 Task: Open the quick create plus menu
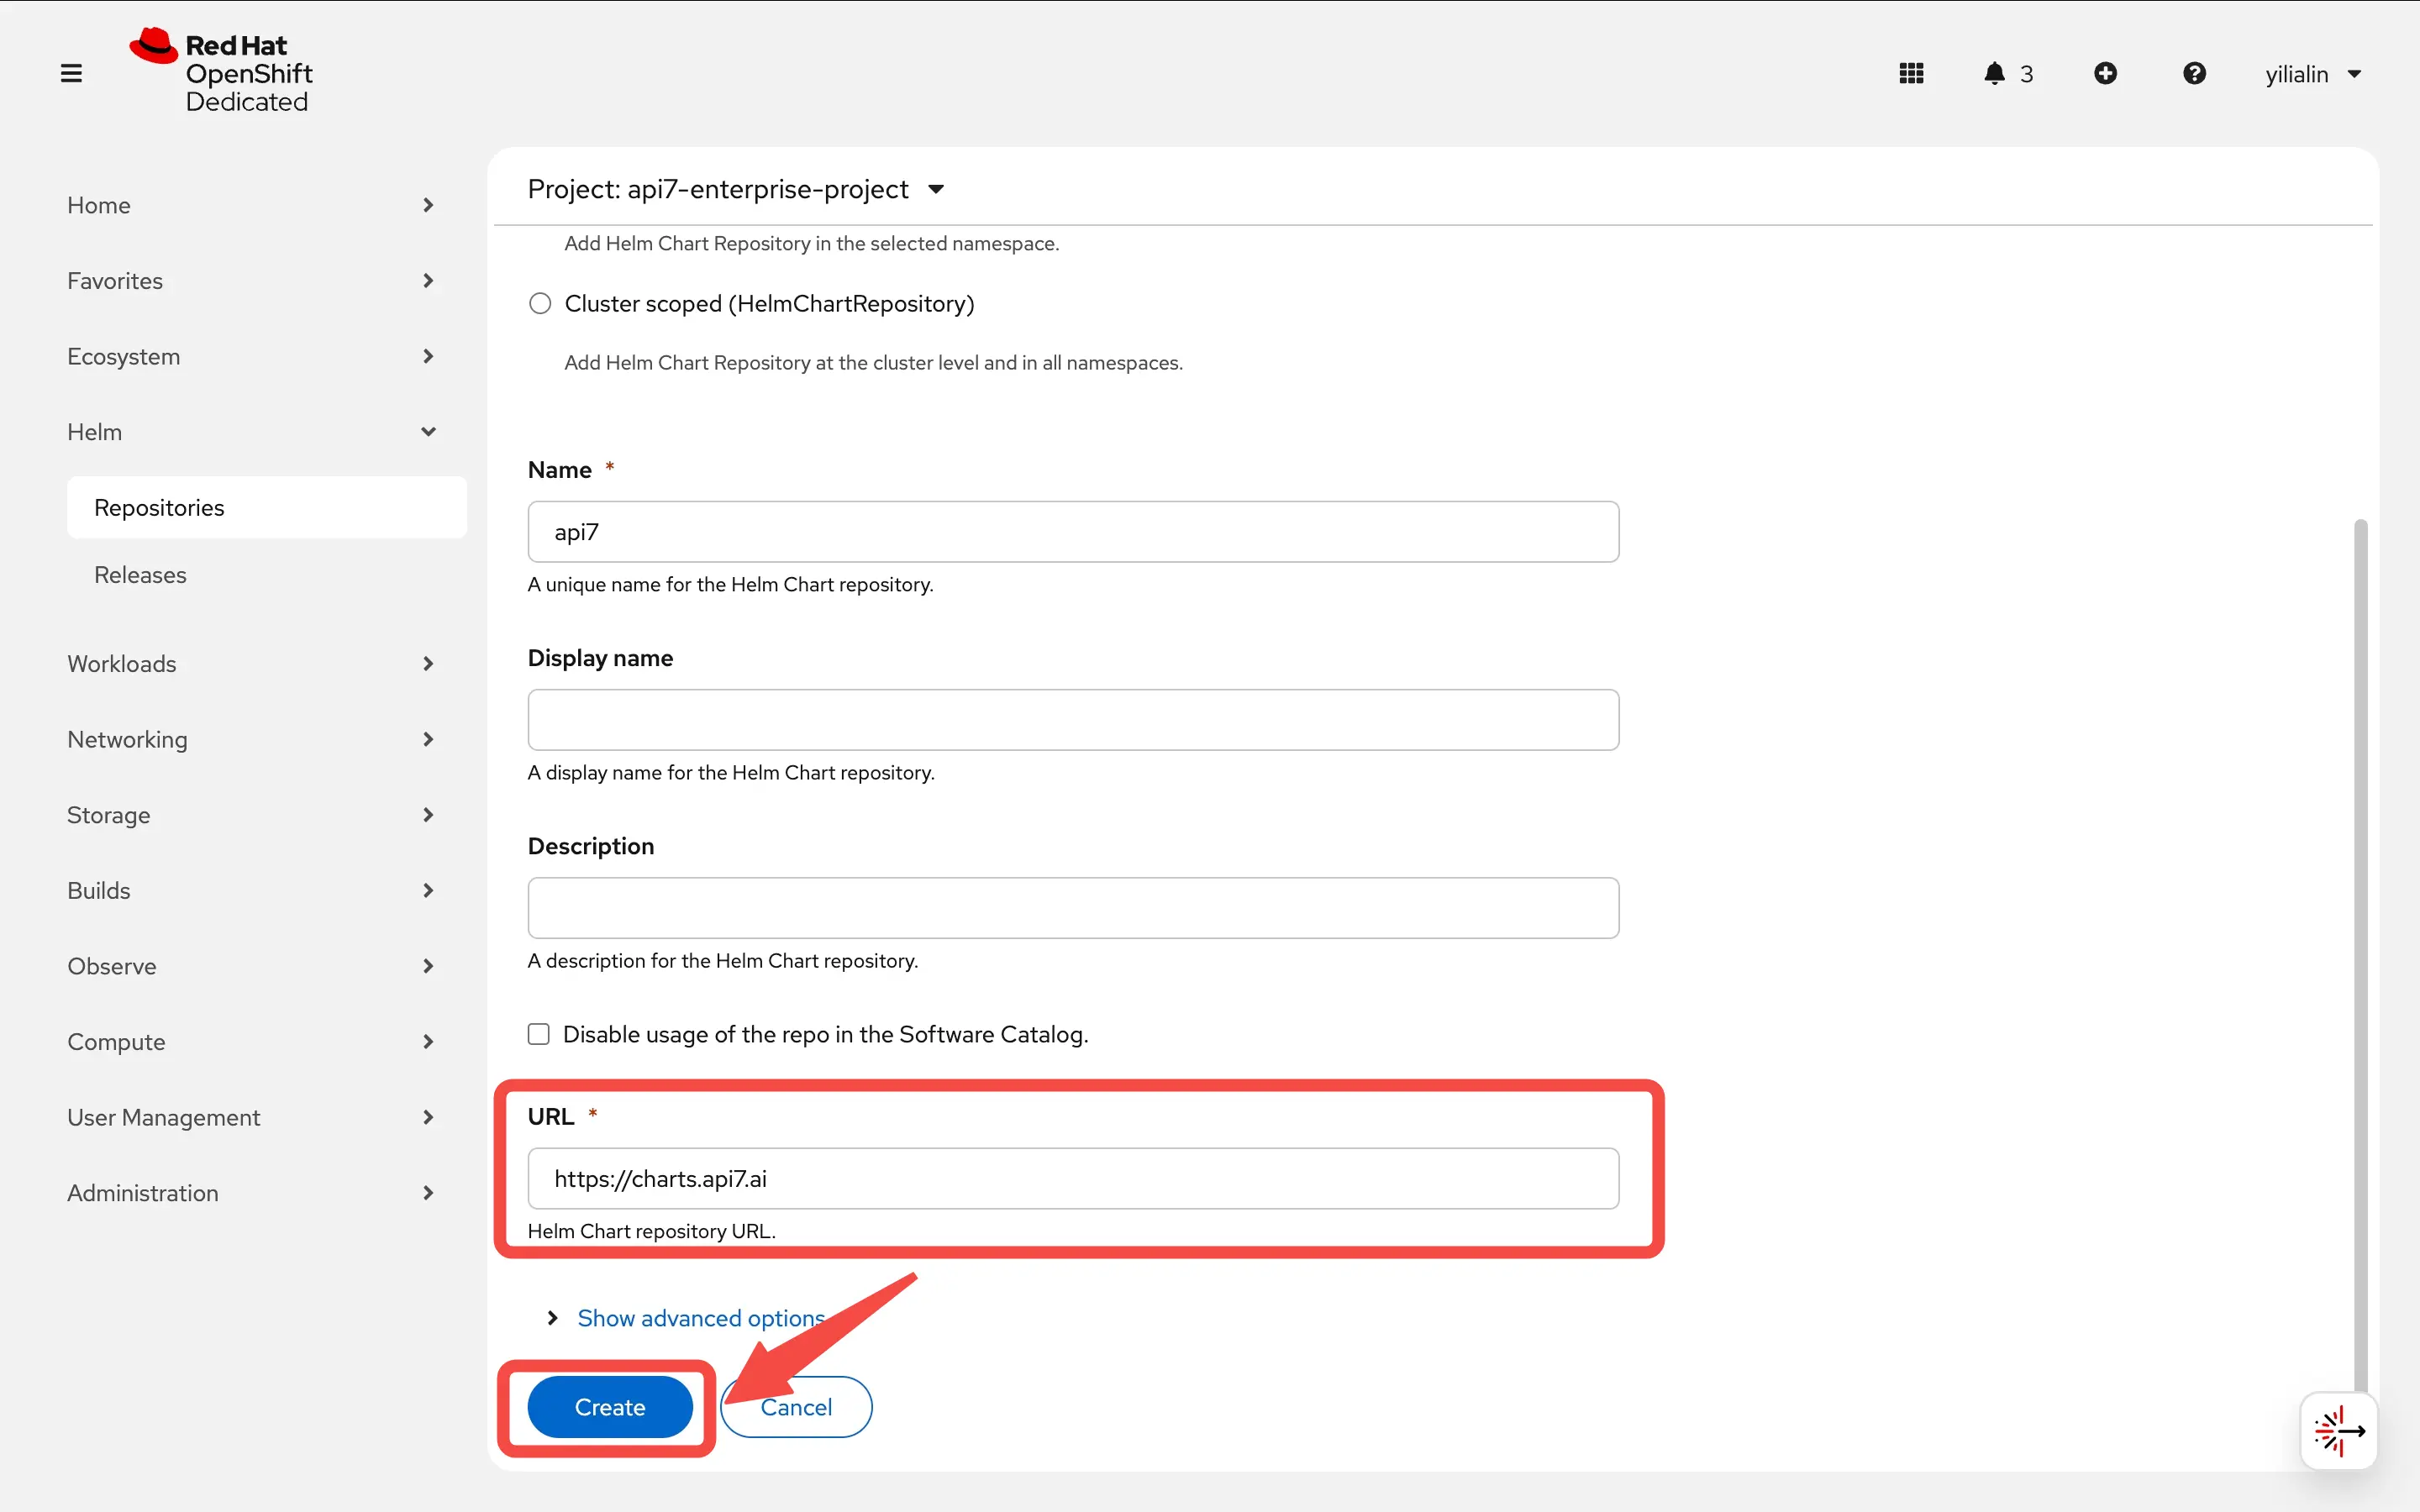click(2106, 72)
